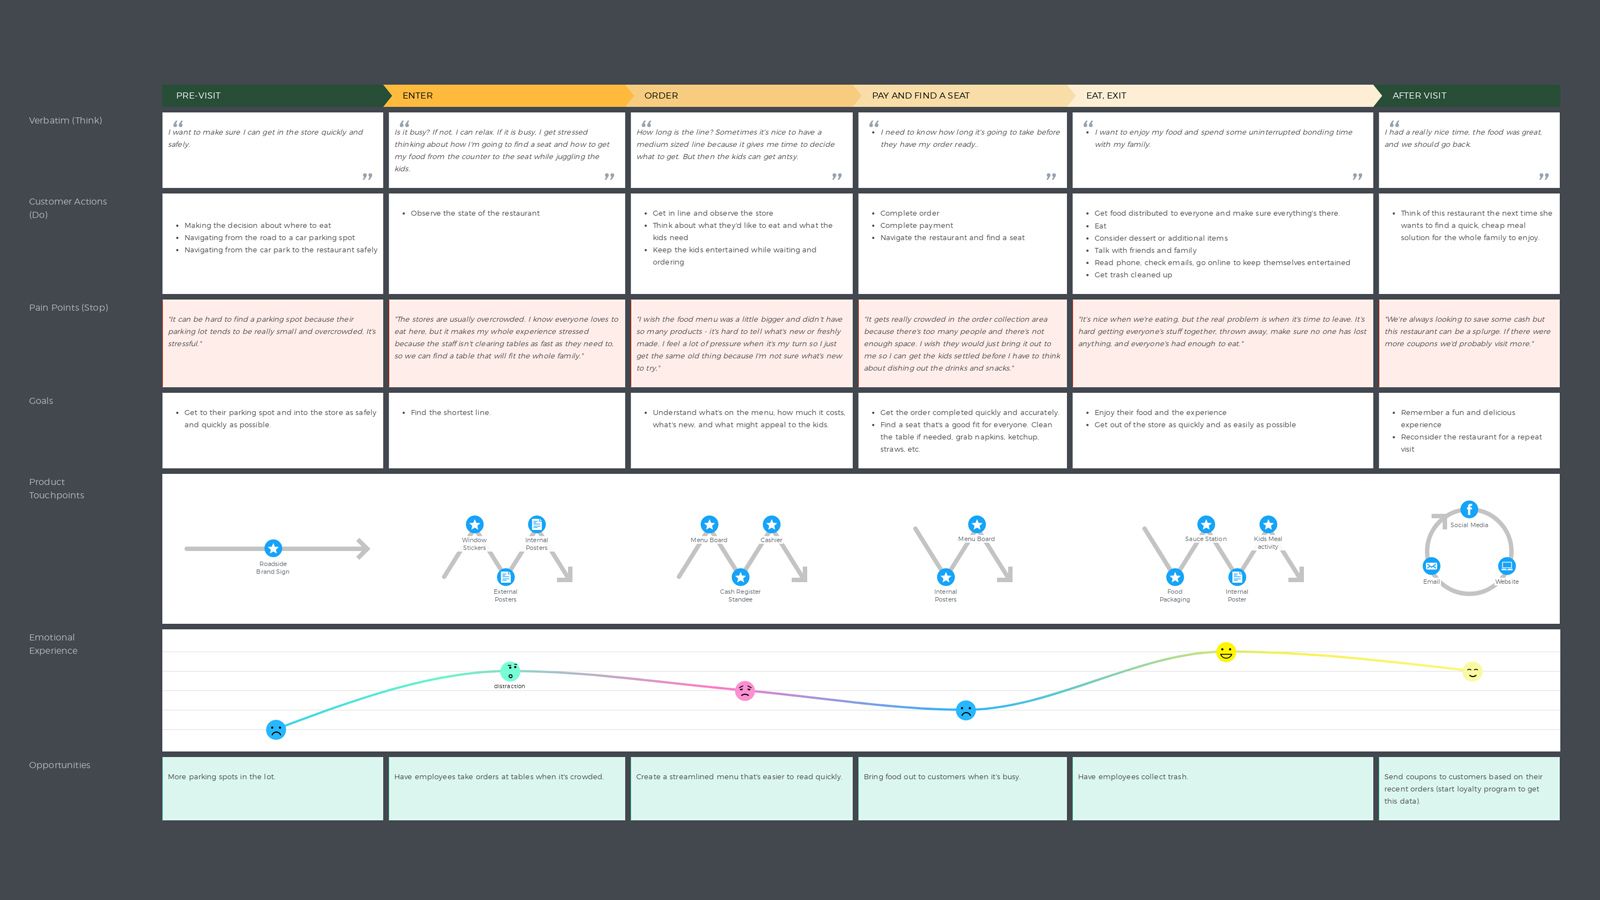Click verbatim 'I had a really nice time'
This screenshot has width=1600, height=900.
tap(1463, 138)
